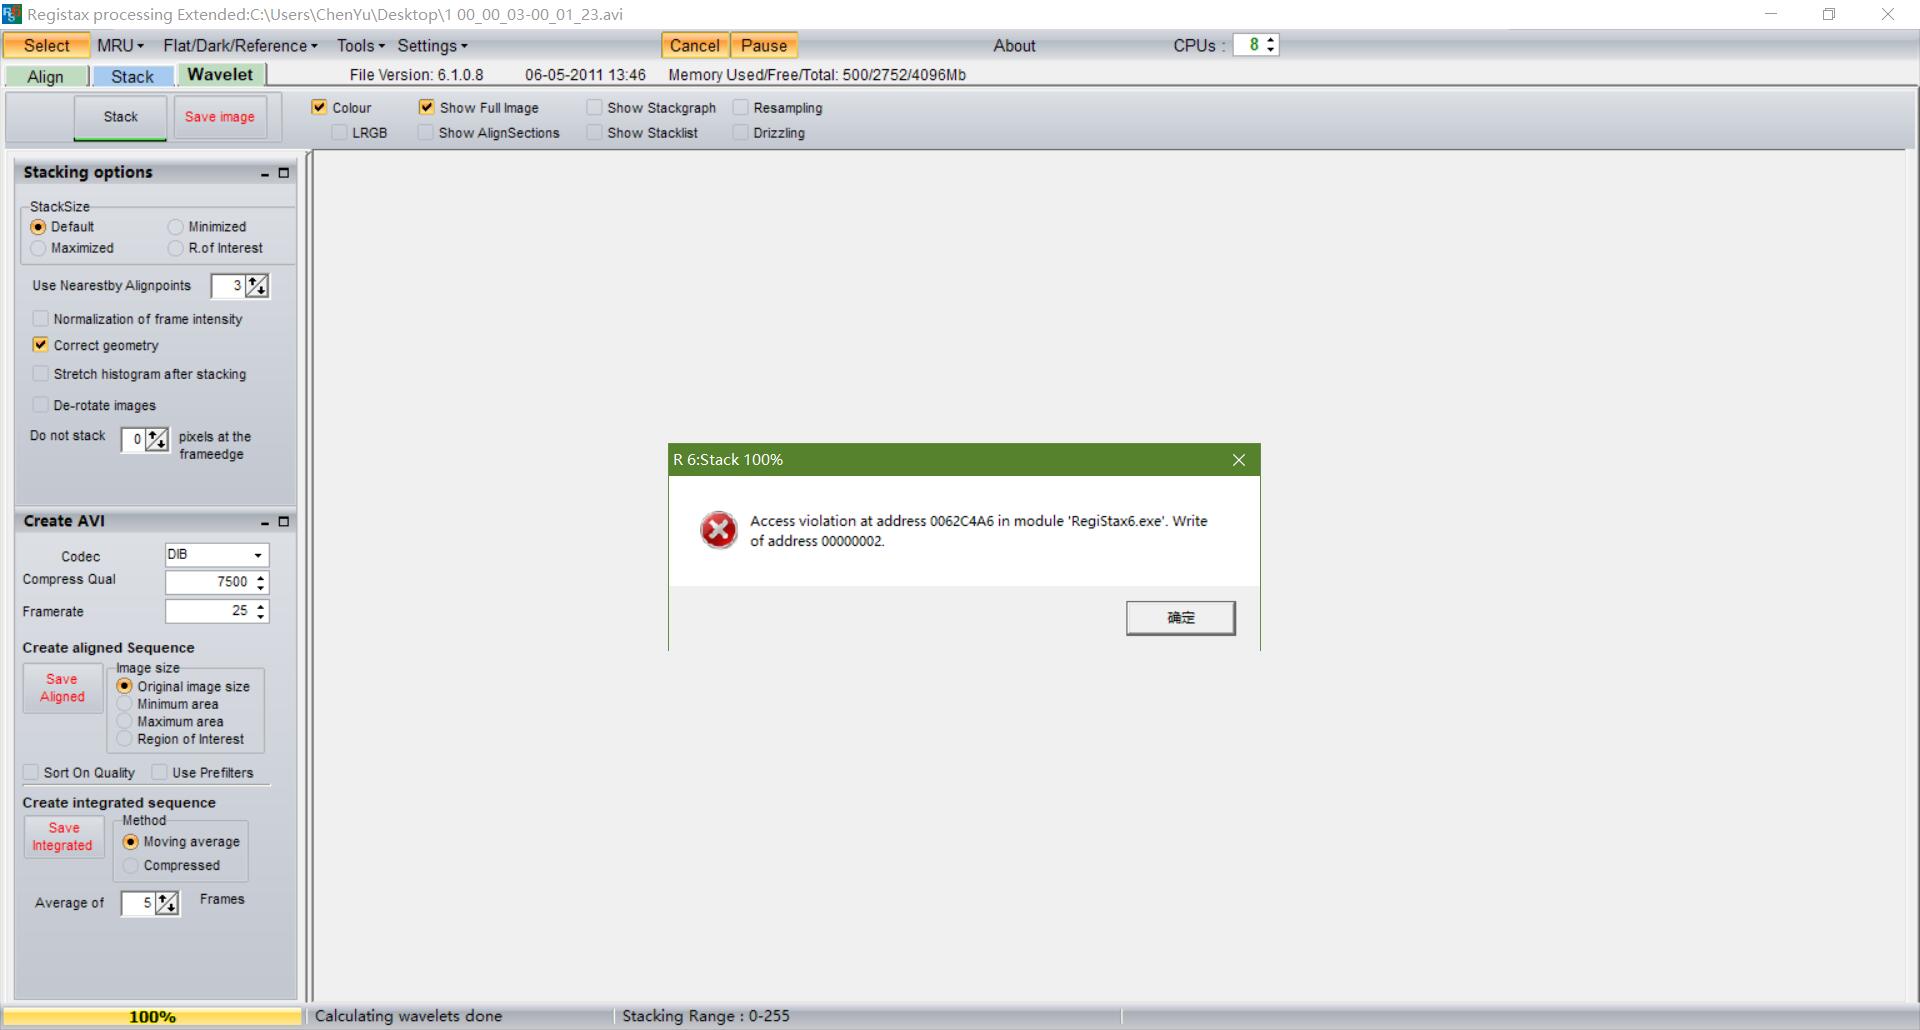This screenshot has width=1920, height=1030.
Task: Click the Cancel button
Action: pos(695,46)
